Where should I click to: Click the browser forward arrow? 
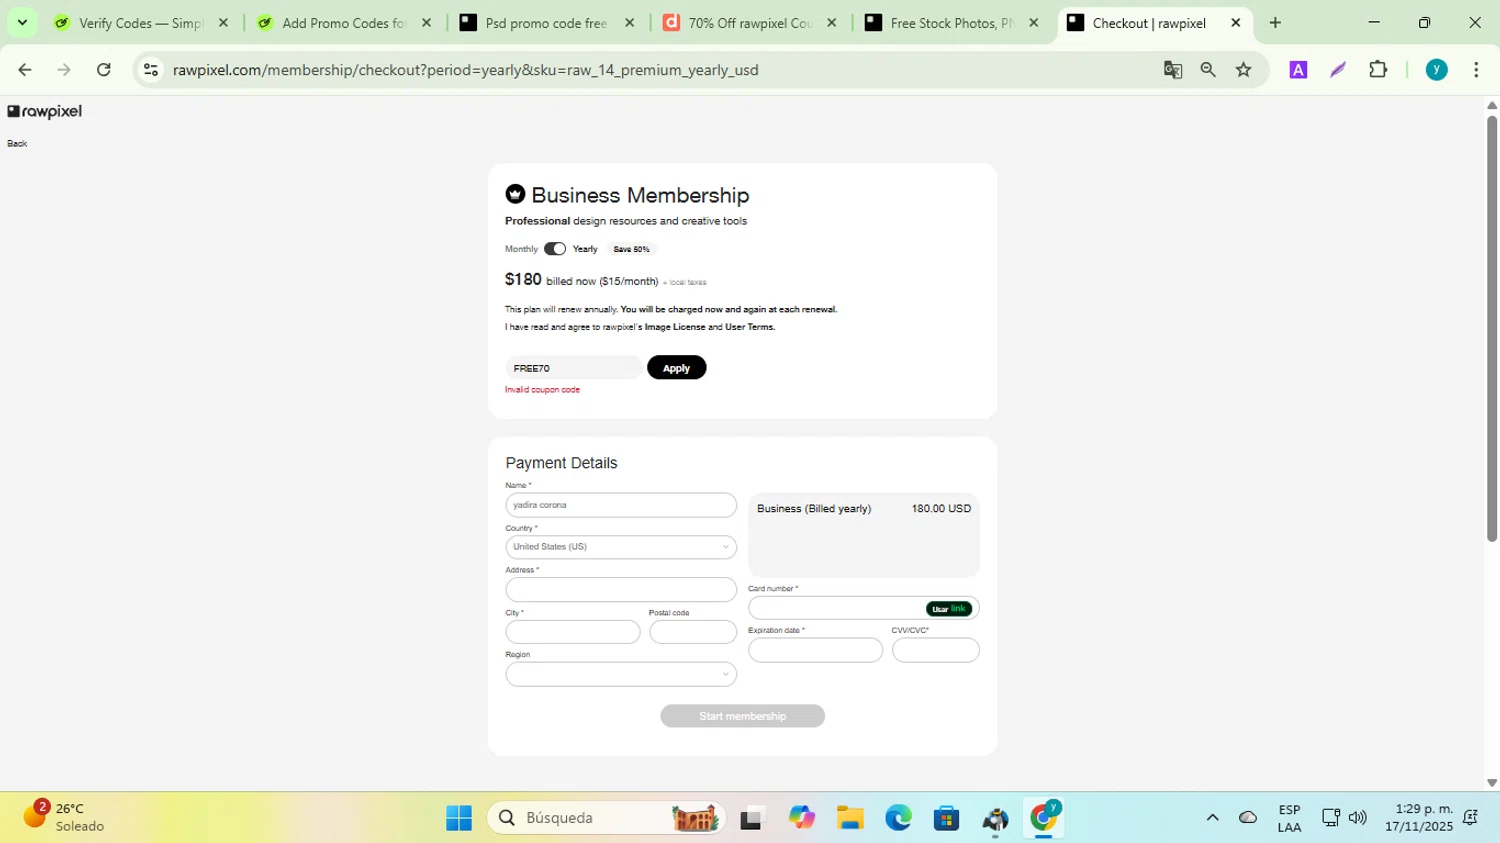click(64, 70)
